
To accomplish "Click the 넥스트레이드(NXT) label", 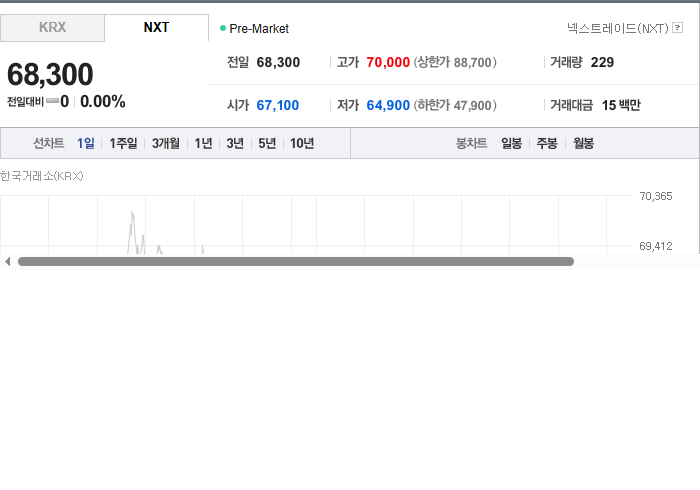I will (617, 28).
